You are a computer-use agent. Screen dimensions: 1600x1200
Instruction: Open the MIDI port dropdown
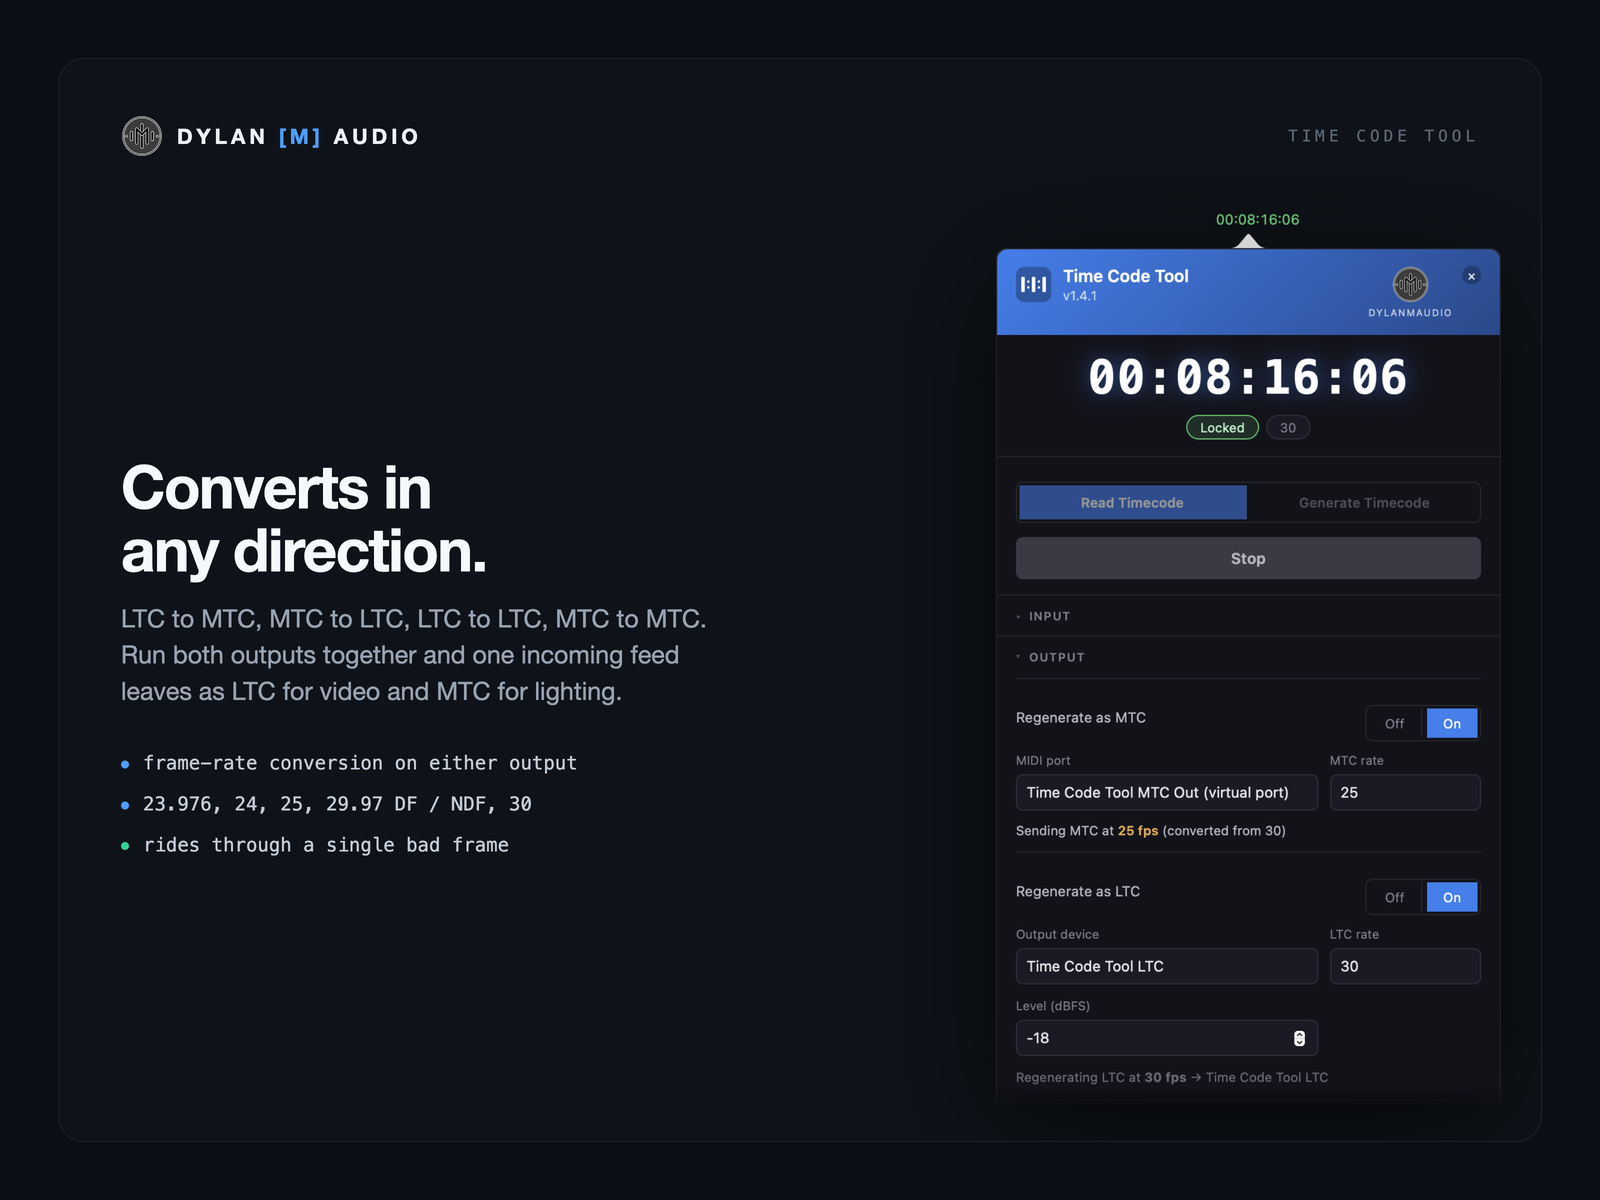[1167, 792]
